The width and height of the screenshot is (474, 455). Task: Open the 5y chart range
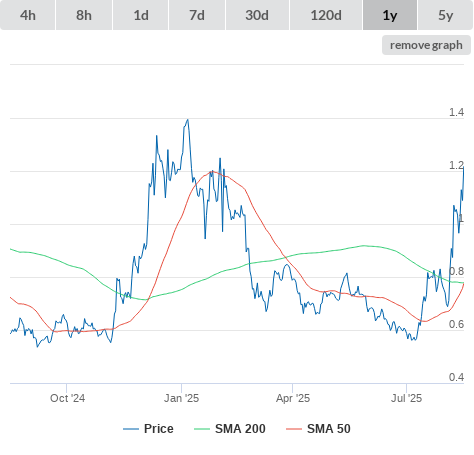point(446,15)
